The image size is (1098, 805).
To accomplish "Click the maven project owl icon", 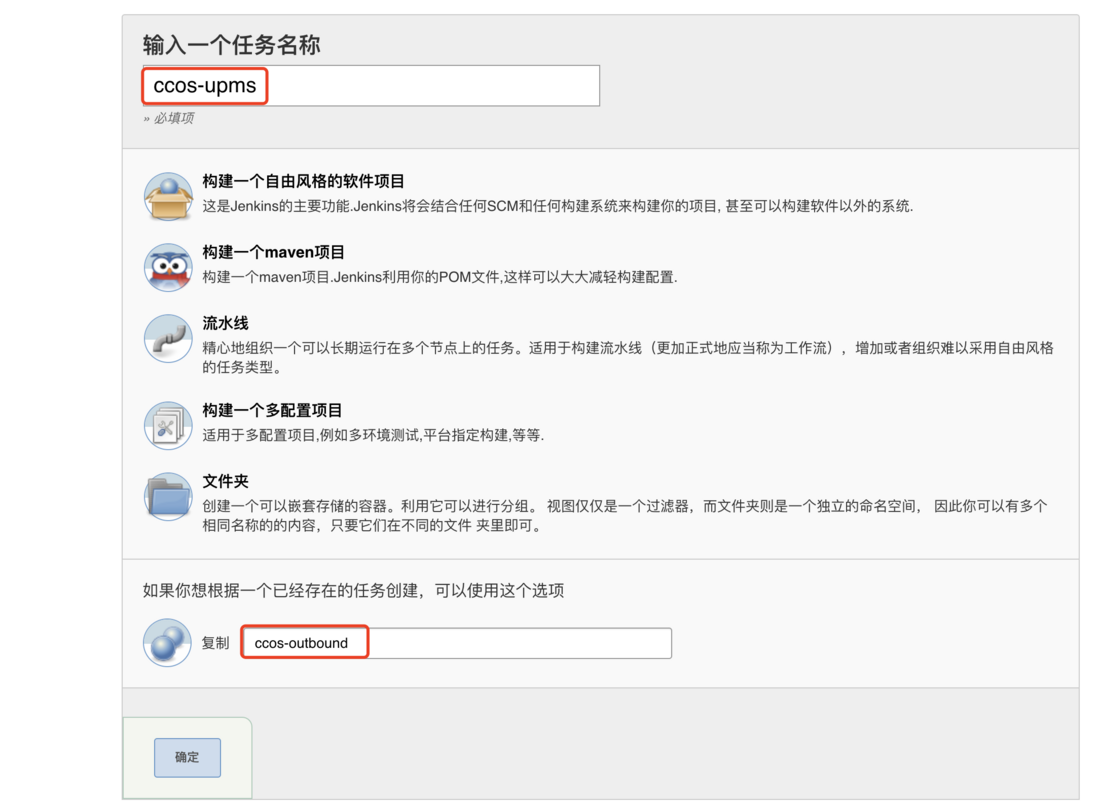I will pos(168,267).
